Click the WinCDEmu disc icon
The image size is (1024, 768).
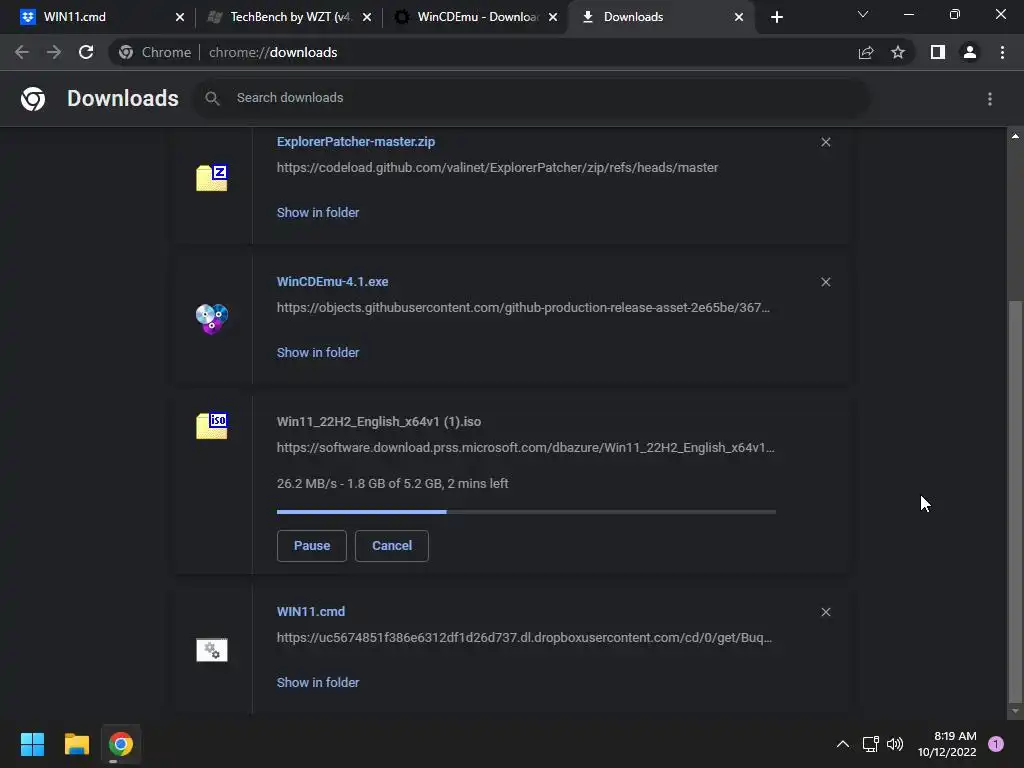pyautogui.click(x=212, y=319)
